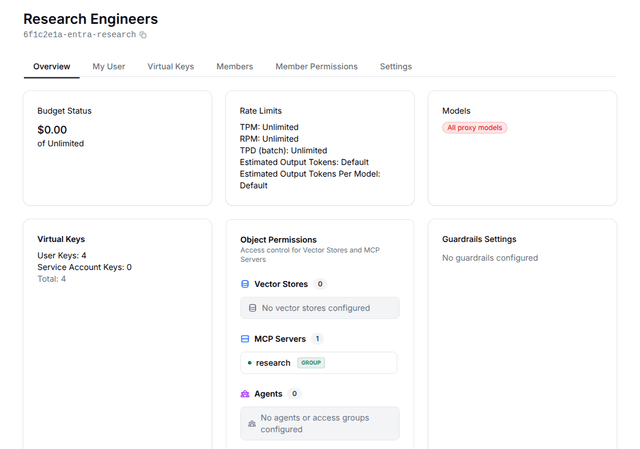Click Service Account Keys: 0 line
This screenshot has width=640, height=449.
(x=84, y=267)
